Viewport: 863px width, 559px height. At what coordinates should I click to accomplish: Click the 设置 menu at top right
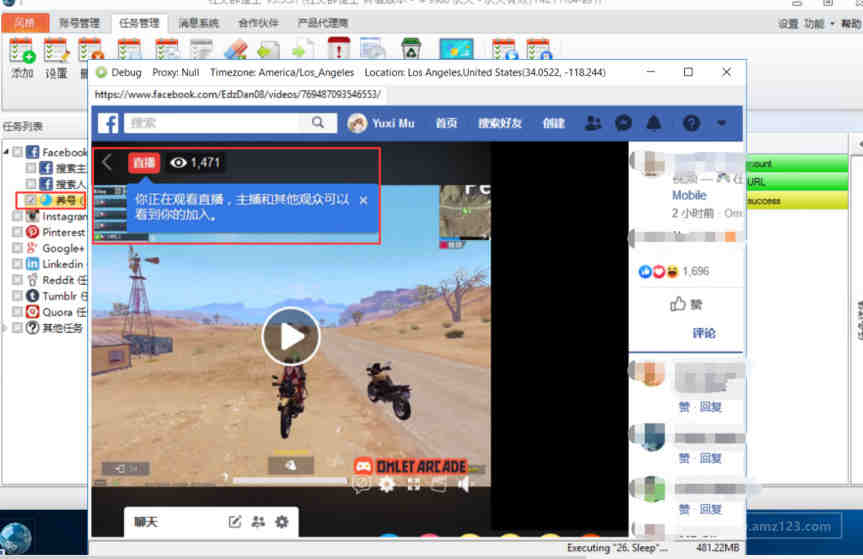(788, 24)
